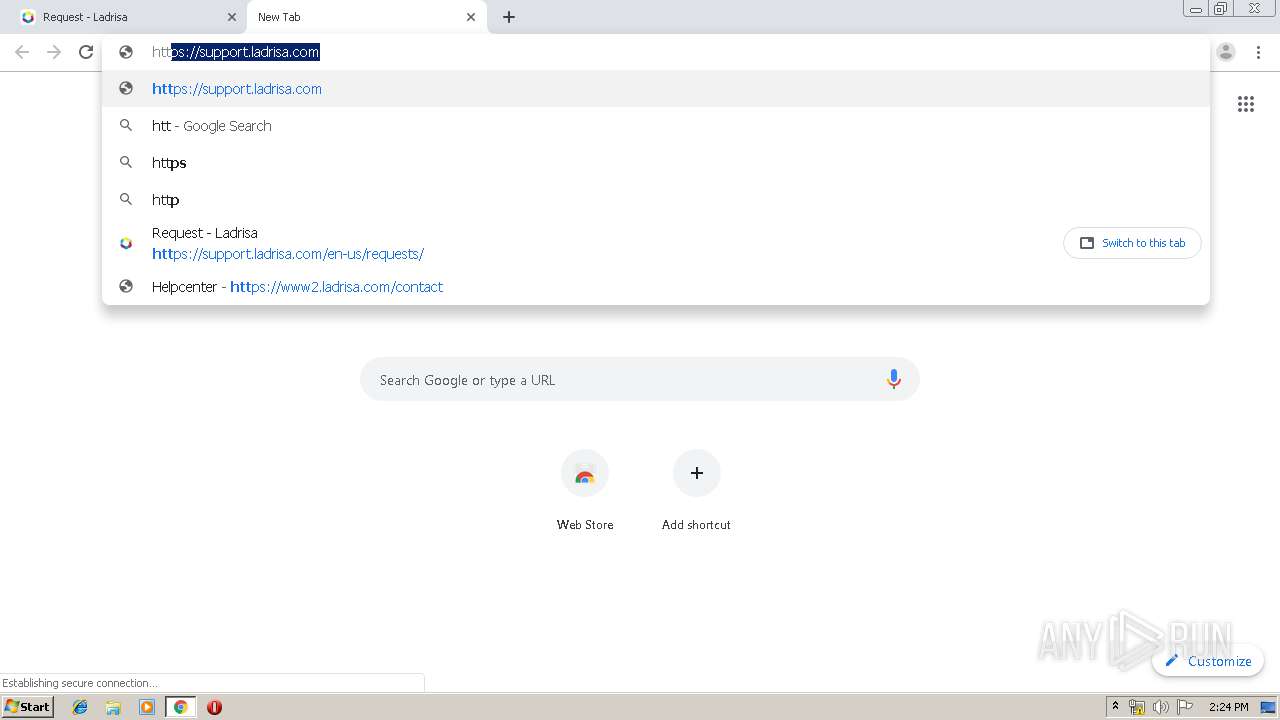Viewport: 1280px width, 720px height.
Task: Open the Chrome three-dot menu
Action: tap(1258, 52)
